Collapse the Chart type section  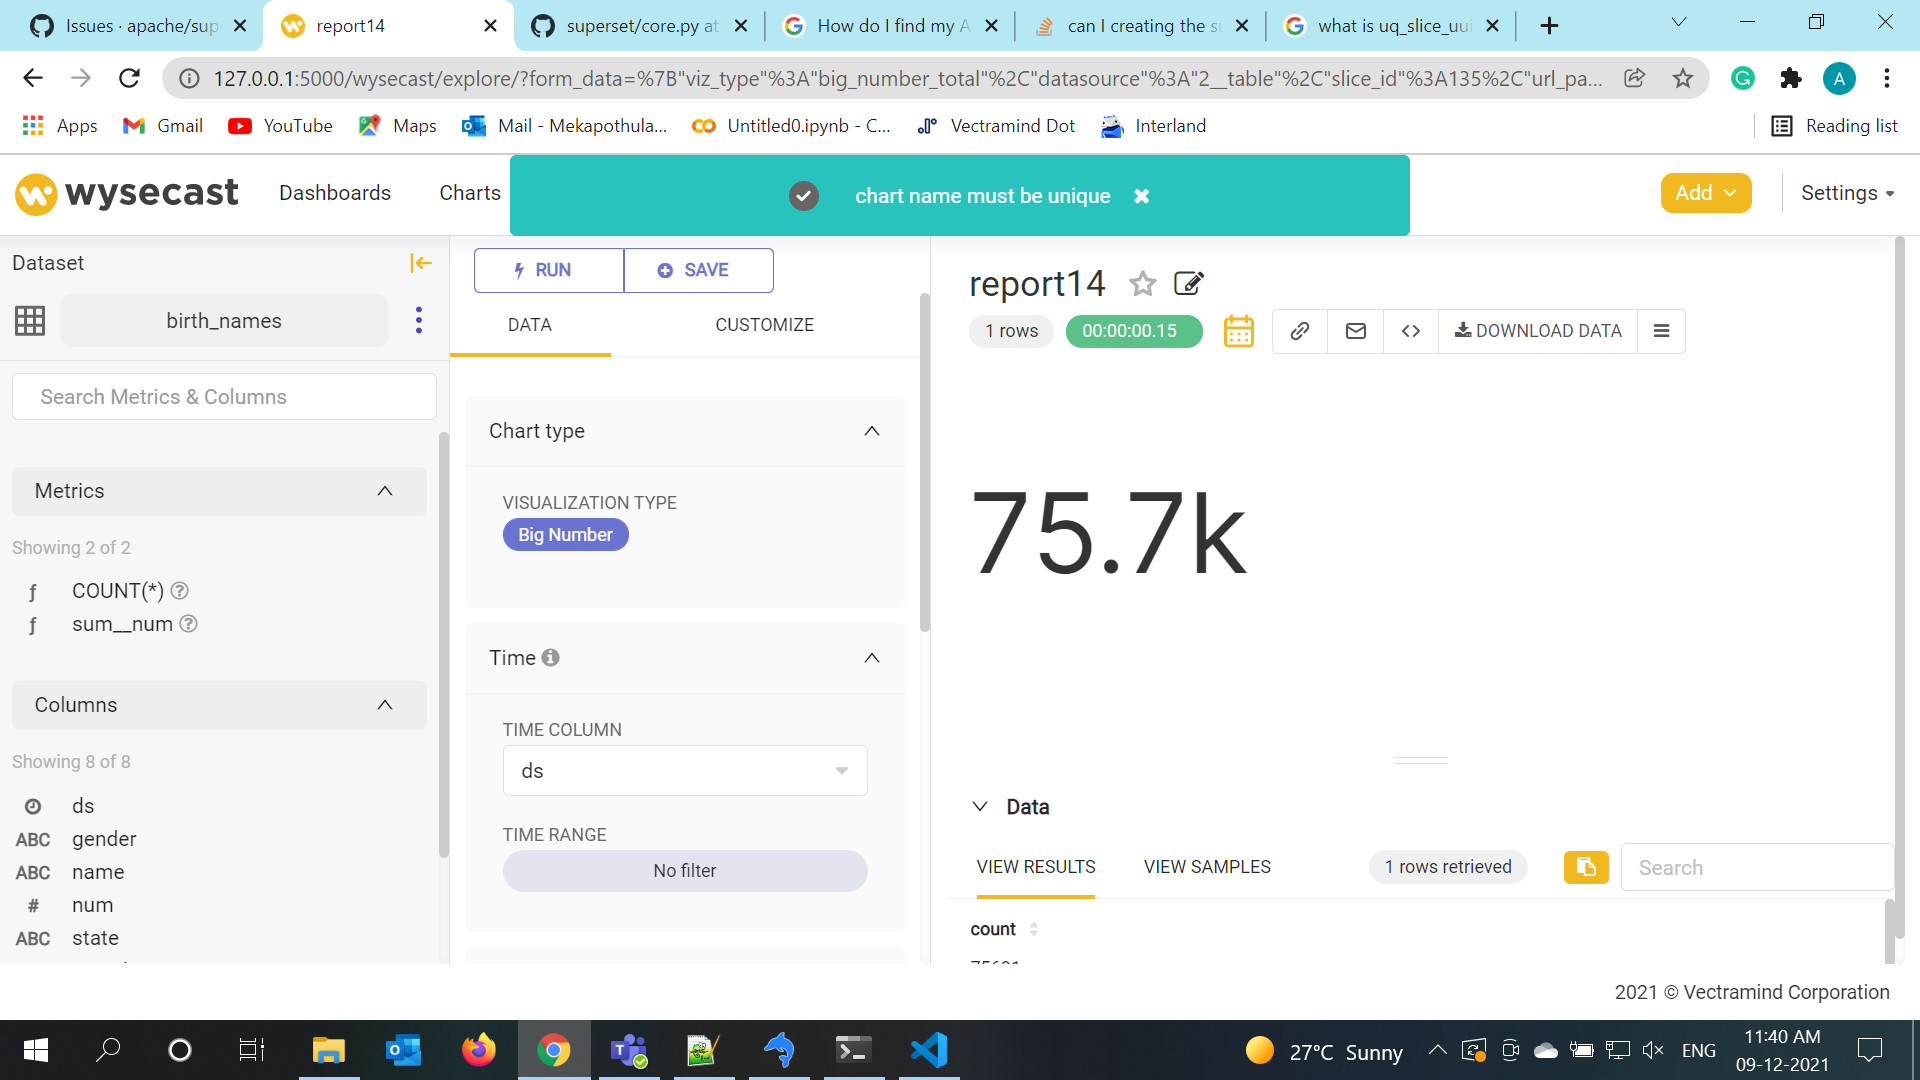pos(871,431)
